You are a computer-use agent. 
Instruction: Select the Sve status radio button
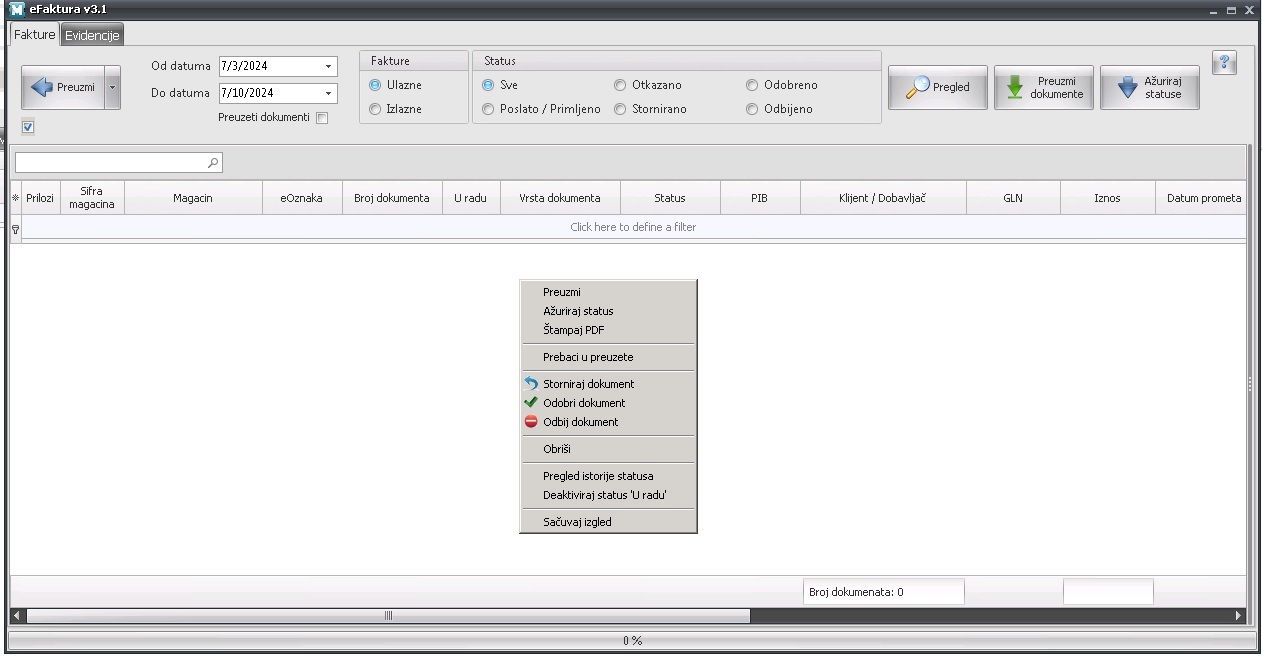(488, 85)
